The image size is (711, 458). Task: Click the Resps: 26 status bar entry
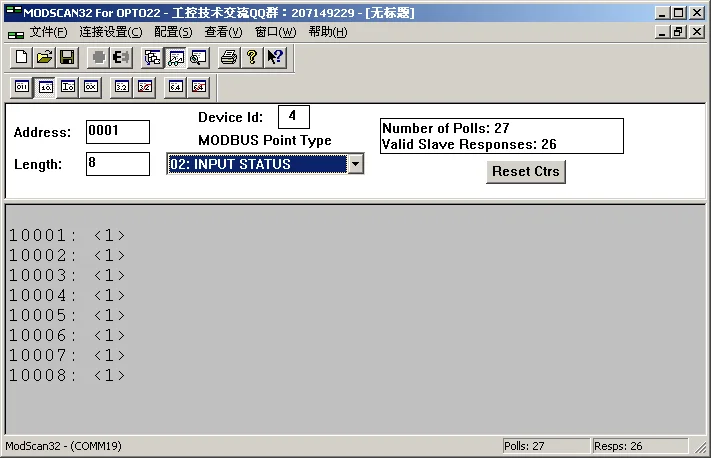click(x=640, y=446)
